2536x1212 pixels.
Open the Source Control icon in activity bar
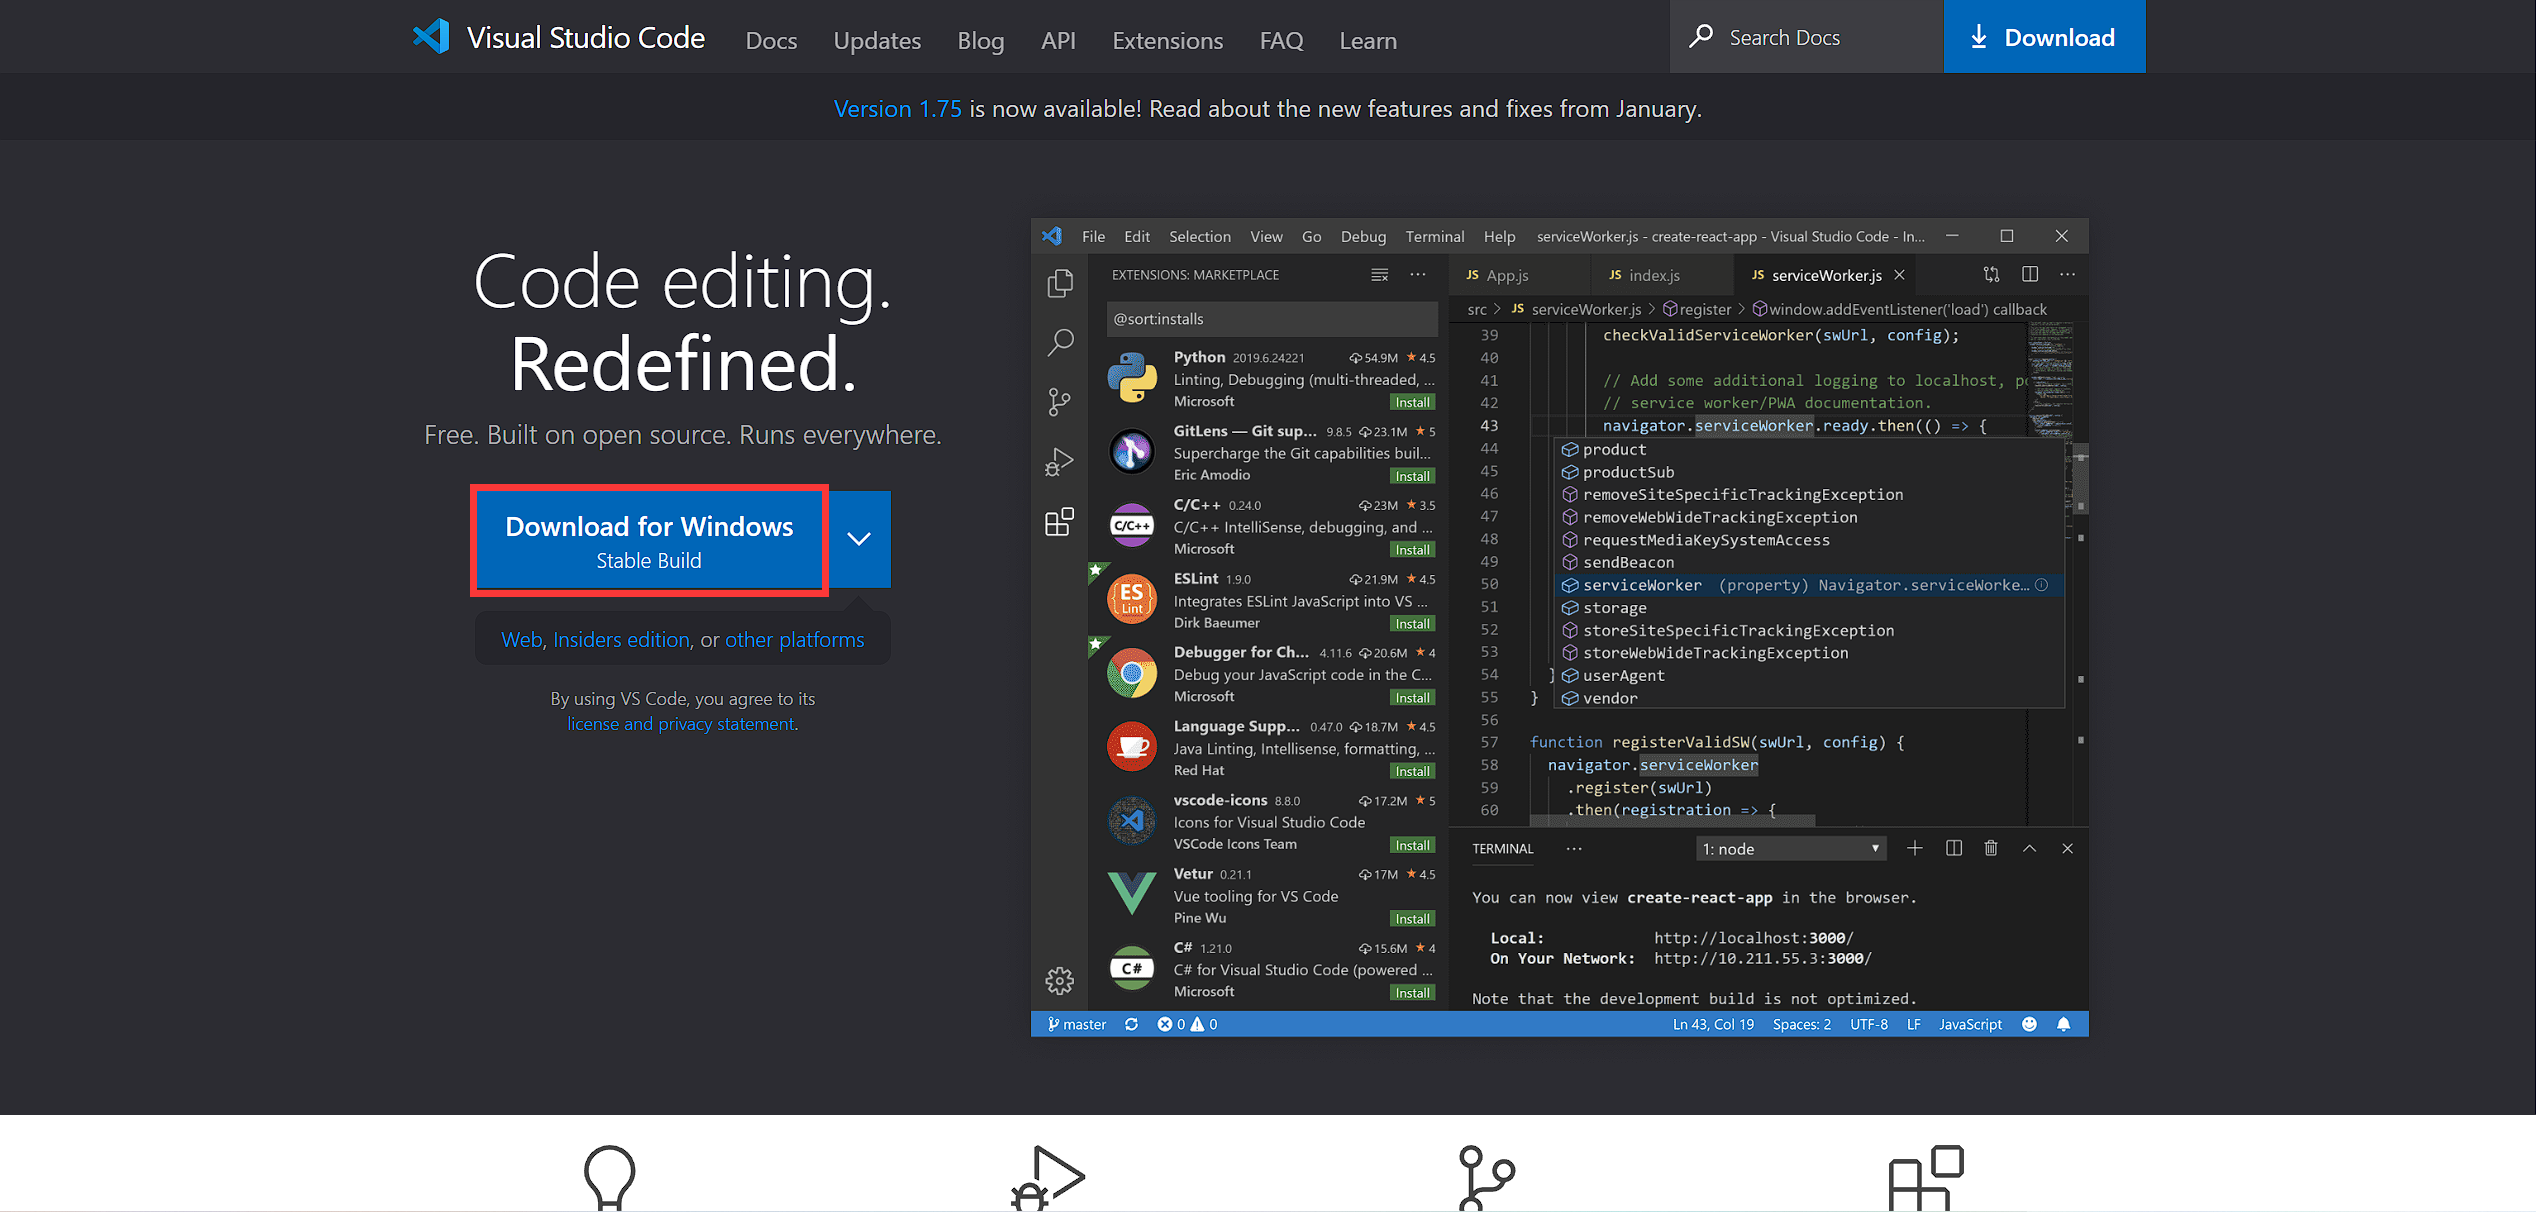[x=1060, y=402]
